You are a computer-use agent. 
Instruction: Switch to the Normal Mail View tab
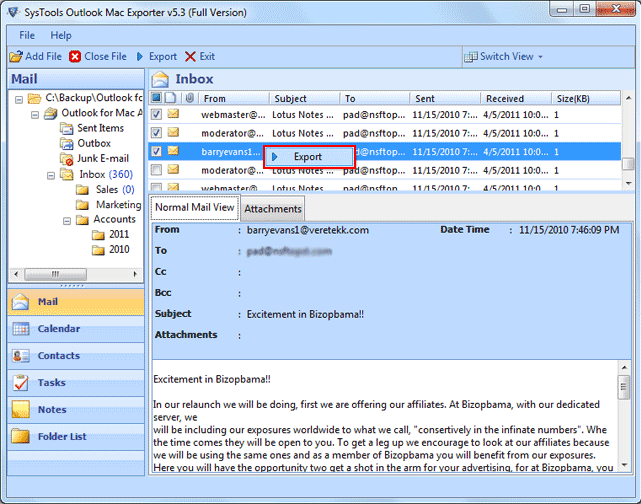coord(195,208)
